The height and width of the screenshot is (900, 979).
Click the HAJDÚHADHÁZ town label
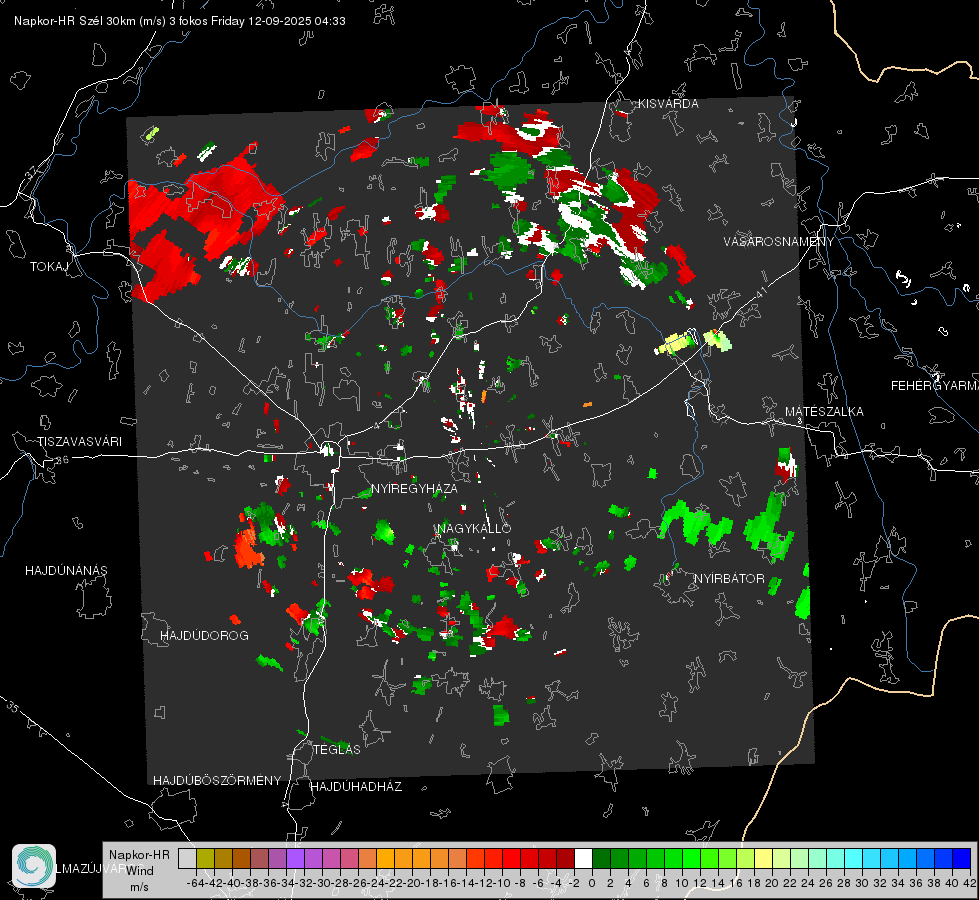pyautogui.click(x=356, y=786)
